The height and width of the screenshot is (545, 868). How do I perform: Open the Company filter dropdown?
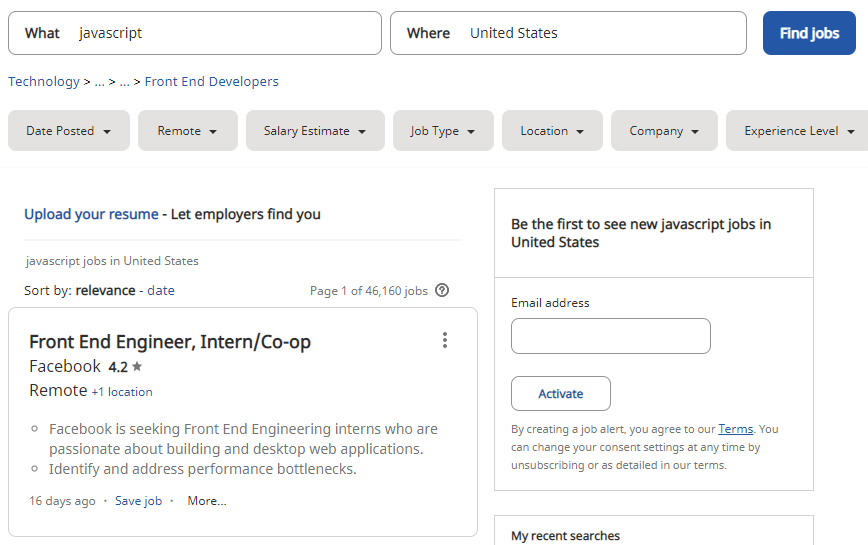point(664,131)
